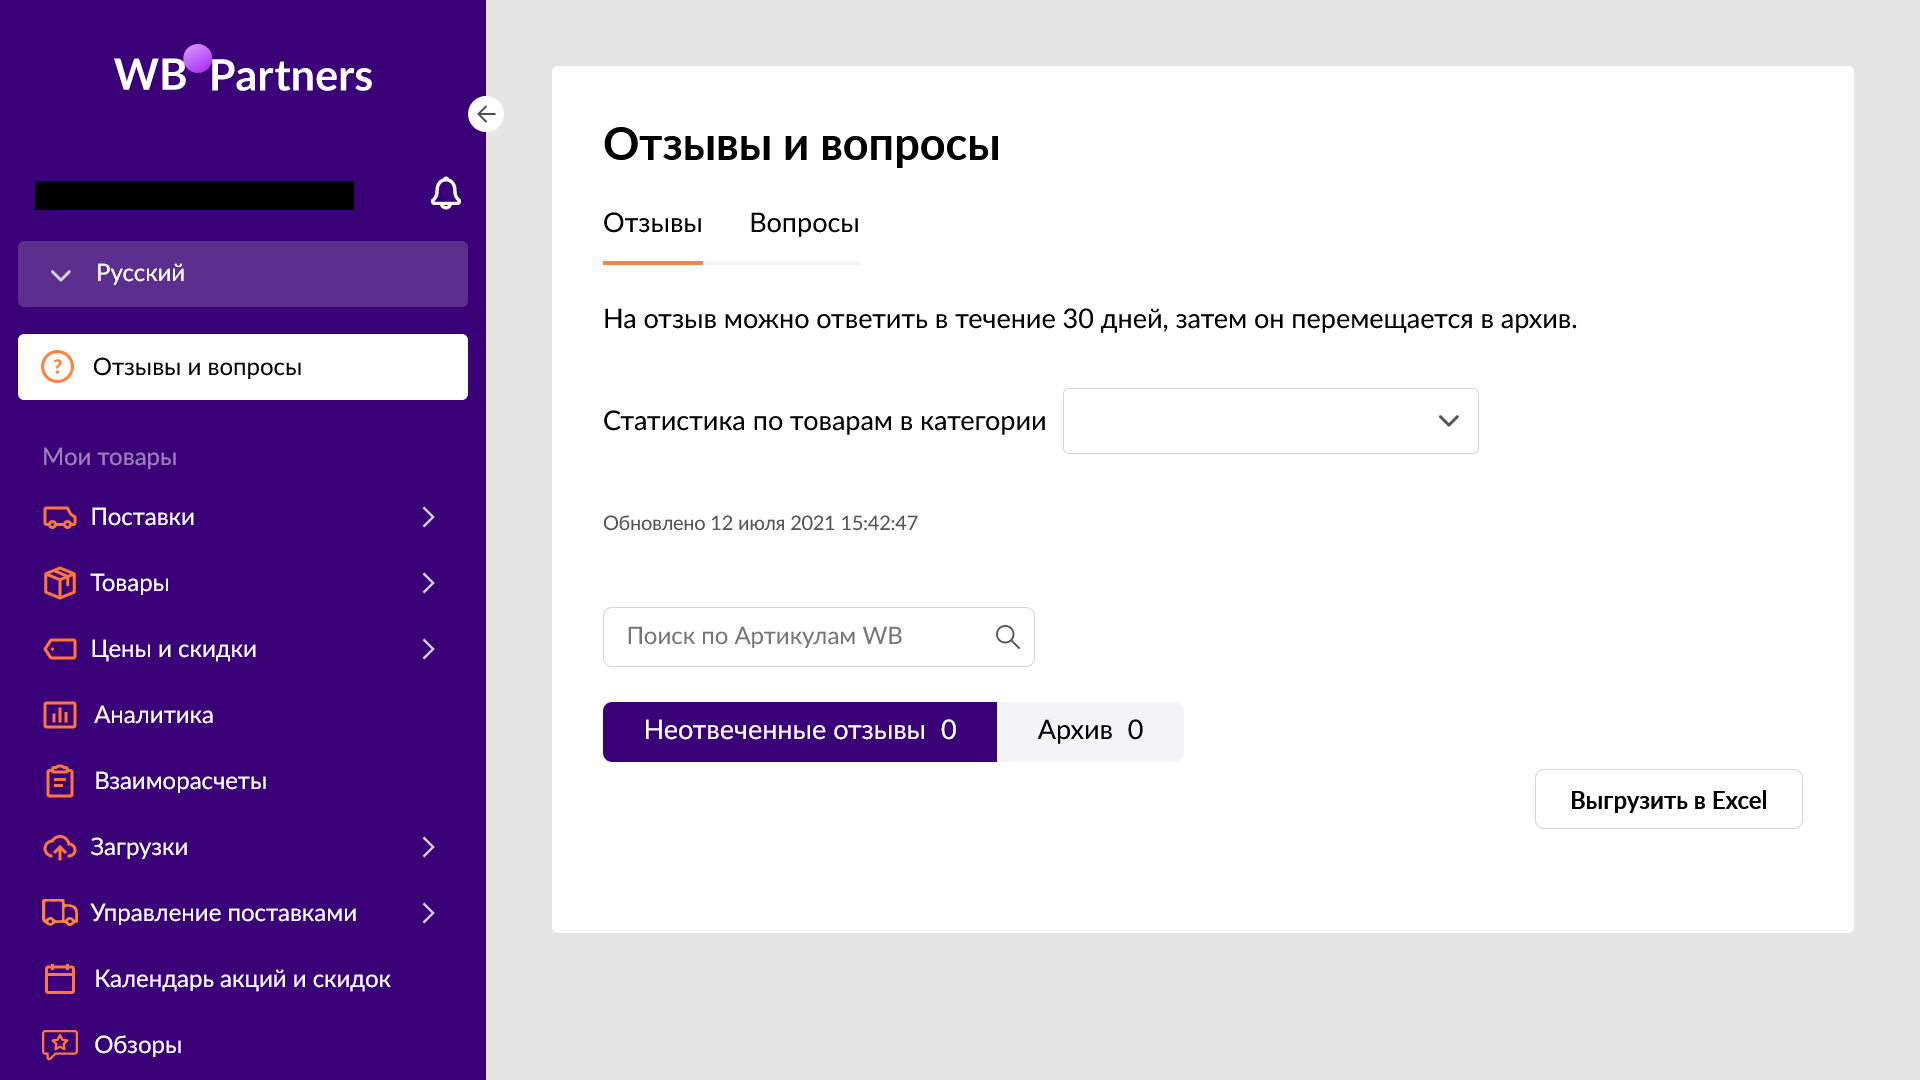Click the Поставки truck icon
Image resolution: width=1920 pixels, height=1080 pixels.
60,517
